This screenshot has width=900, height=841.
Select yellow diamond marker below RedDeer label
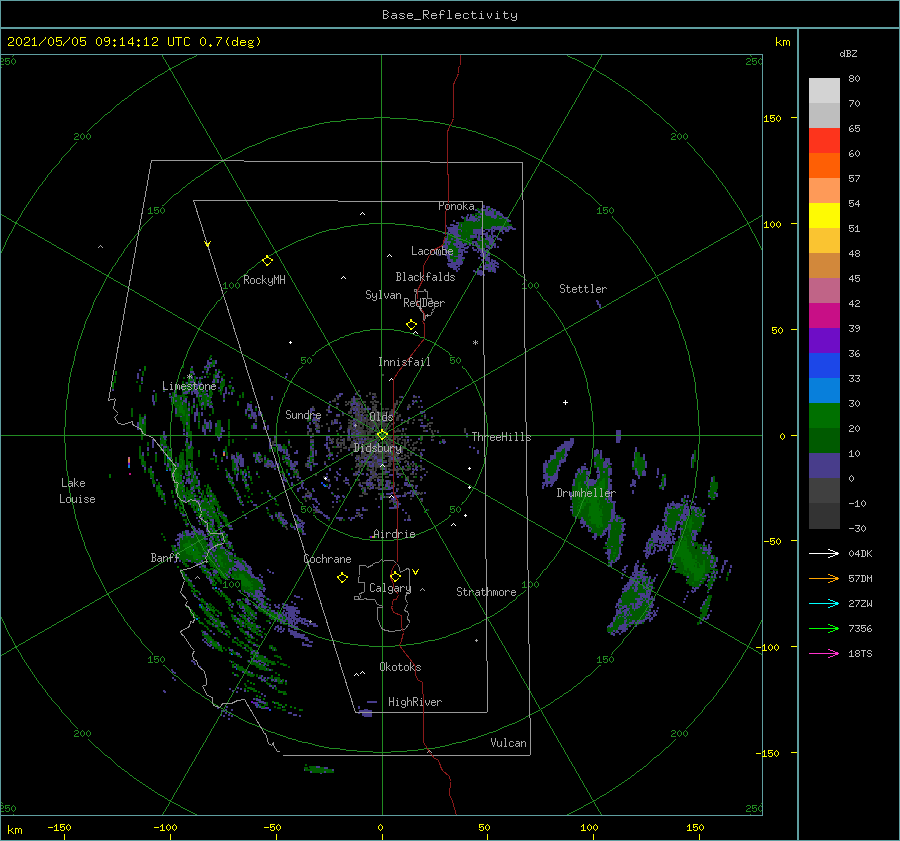(x=411, y=325)
